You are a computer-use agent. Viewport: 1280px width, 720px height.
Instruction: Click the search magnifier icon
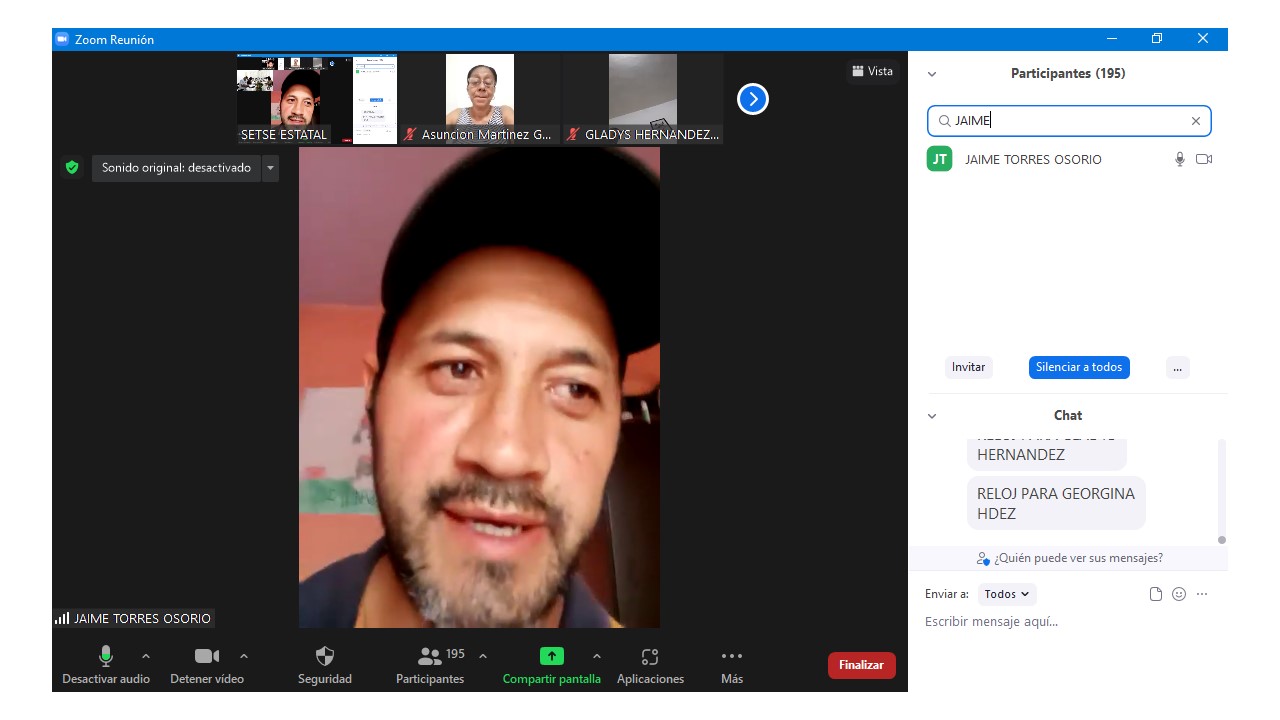(x=944, y=121)
